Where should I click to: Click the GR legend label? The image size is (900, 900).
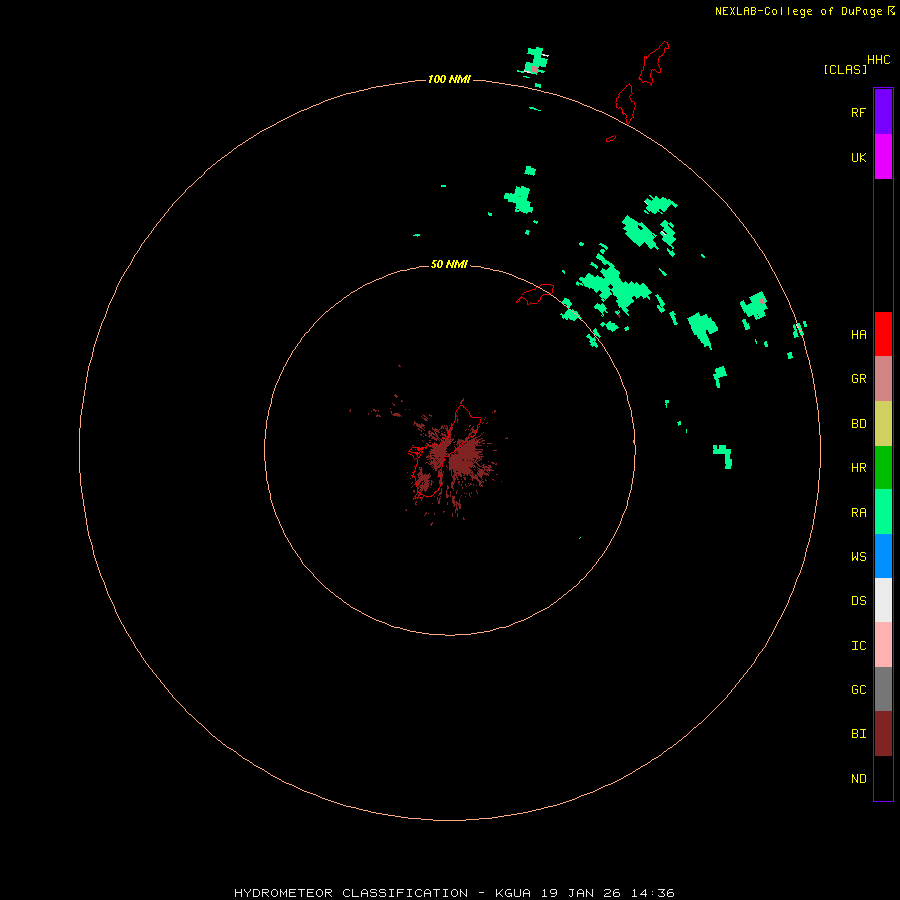(858, 379)
